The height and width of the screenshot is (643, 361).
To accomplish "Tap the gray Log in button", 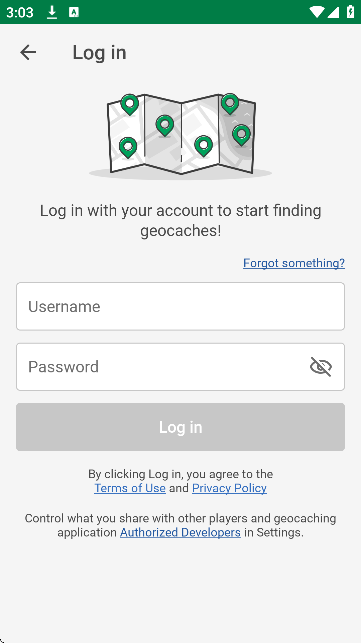I will point(180,427).
